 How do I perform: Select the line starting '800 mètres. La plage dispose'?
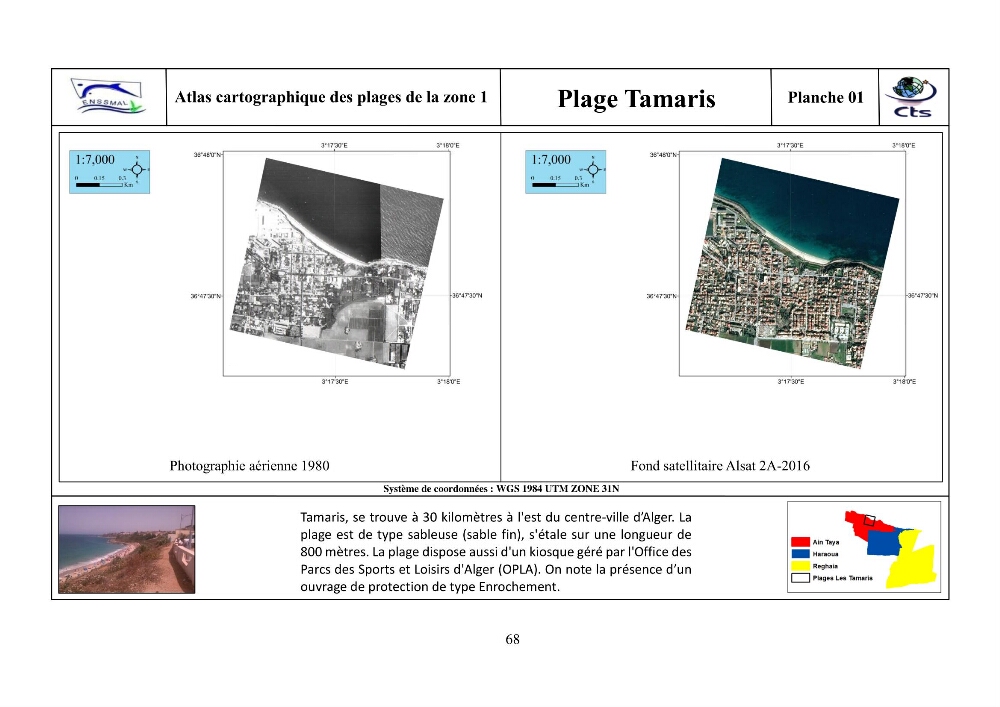coord(496,551)
